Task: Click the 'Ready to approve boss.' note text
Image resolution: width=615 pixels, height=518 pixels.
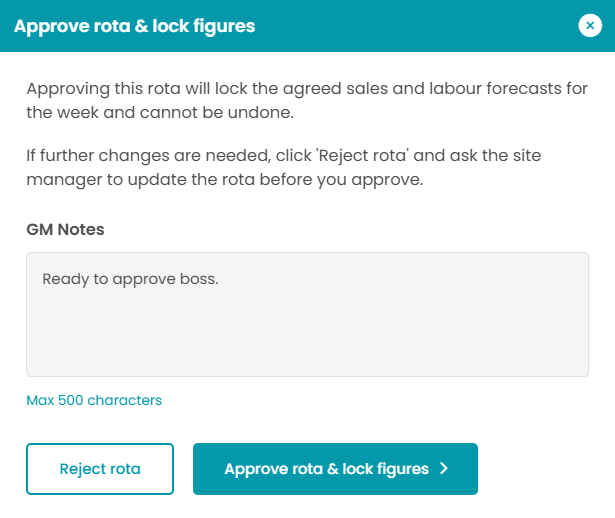Action: [130, 278]
